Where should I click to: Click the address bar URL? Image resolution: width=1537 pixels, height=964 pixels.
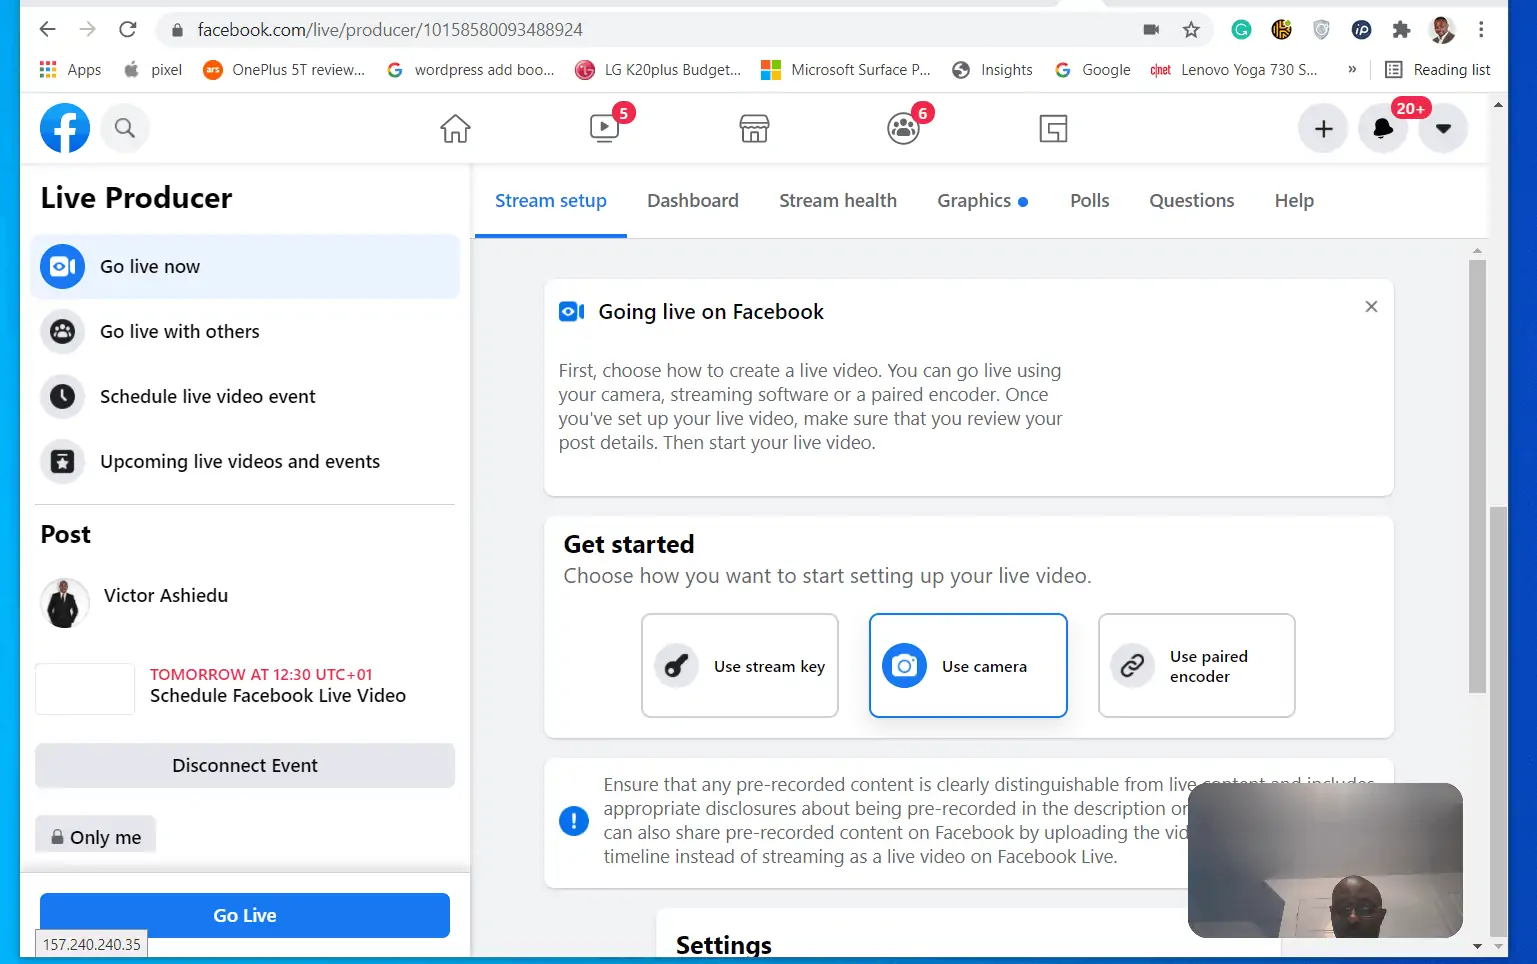[x=390, y=30]
